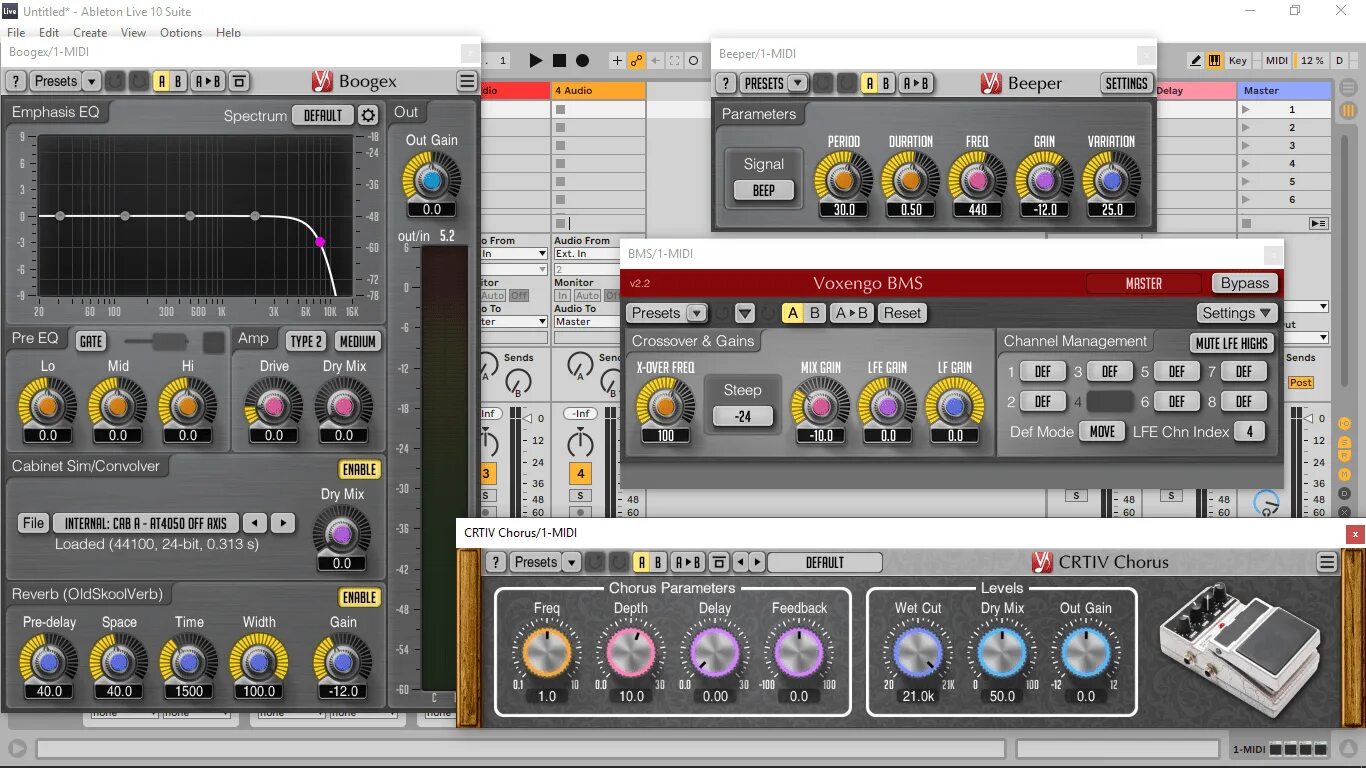
Task: Open the File menu in Ableton
Action: tap(16, 32)
